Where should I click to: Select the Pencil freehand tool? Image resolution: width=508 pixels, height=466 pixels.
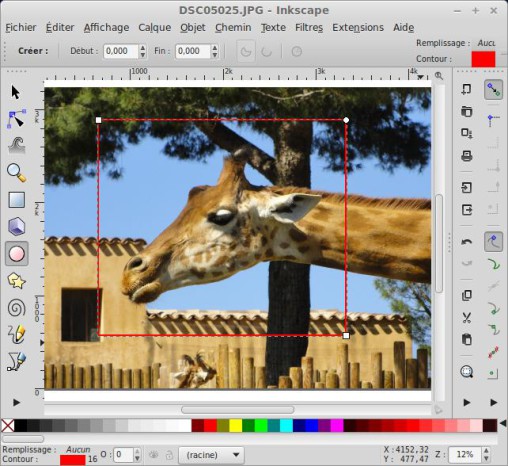(x=16, y=334)
